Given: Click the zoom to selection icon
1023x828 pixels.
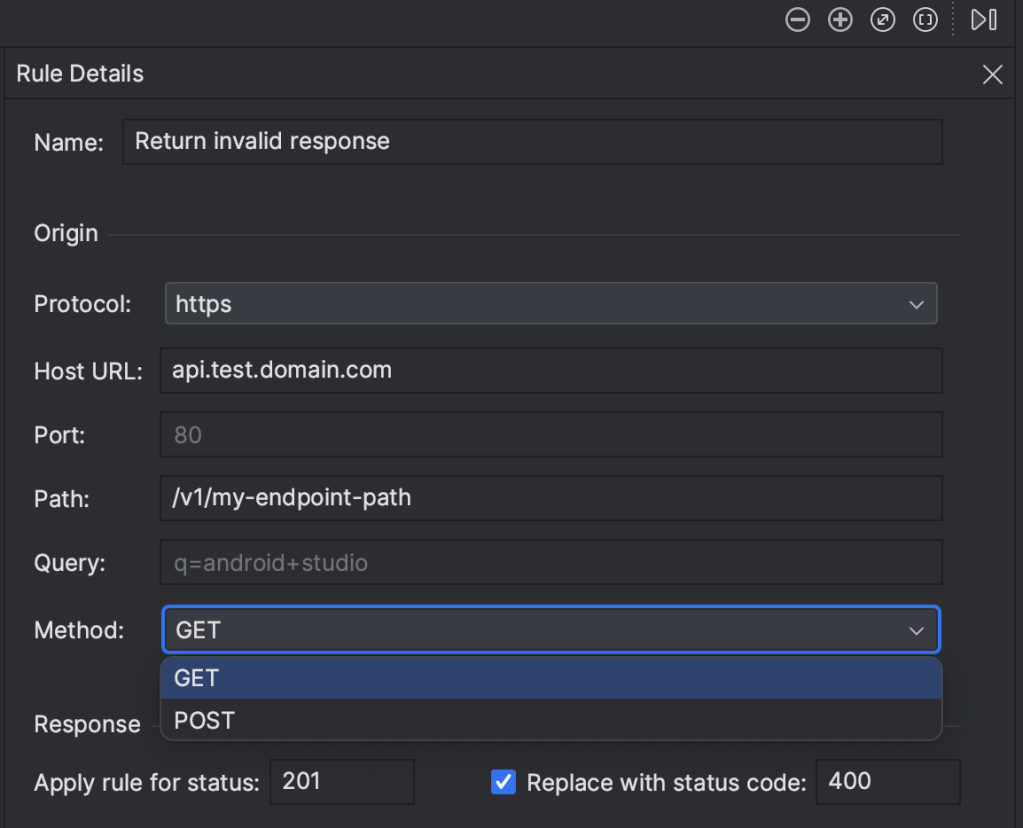Looking at the screenshot, I should 926,20.
